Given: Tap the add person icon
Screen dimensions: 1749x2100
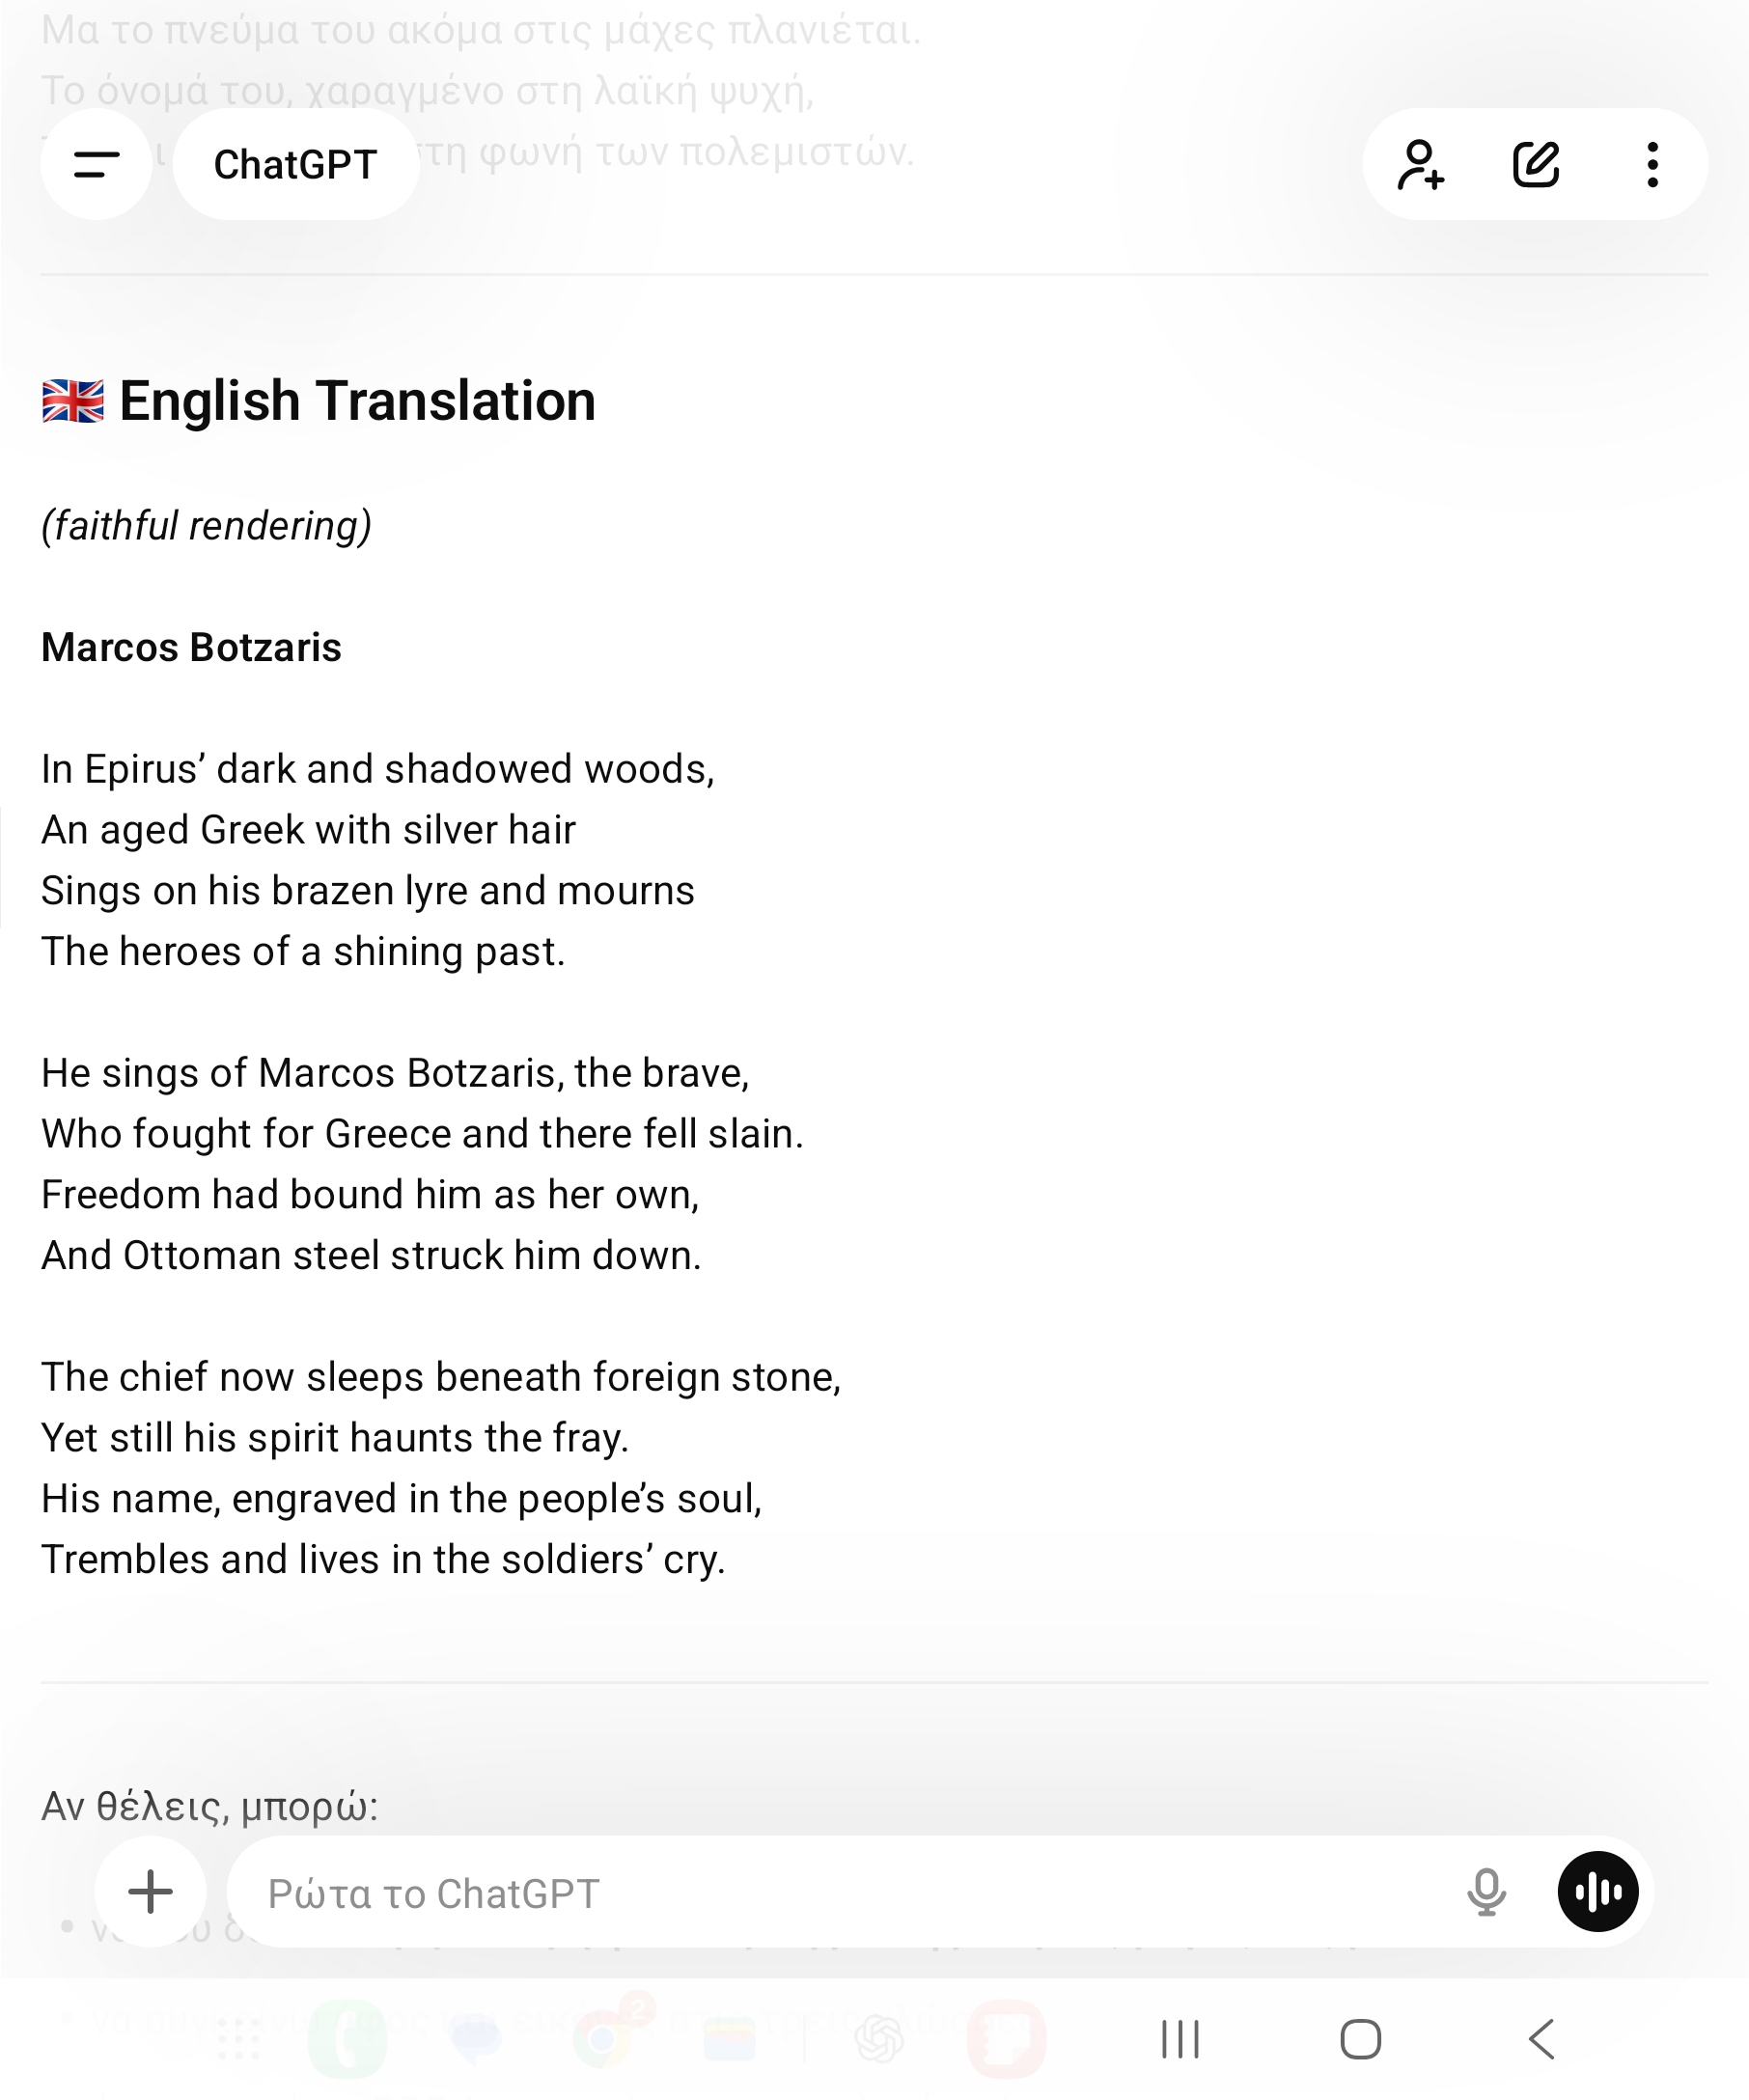Looking at the screenshot, I should (1420, 164).
